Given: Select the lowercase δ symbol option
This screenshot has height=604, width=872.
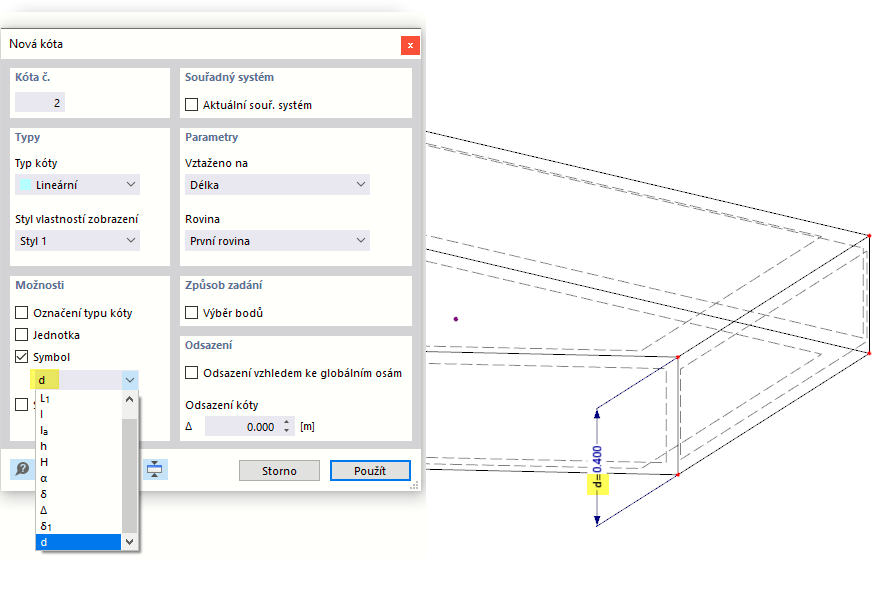Looking at the screenshot, I should pyautogui.click(x=78, y=494).
